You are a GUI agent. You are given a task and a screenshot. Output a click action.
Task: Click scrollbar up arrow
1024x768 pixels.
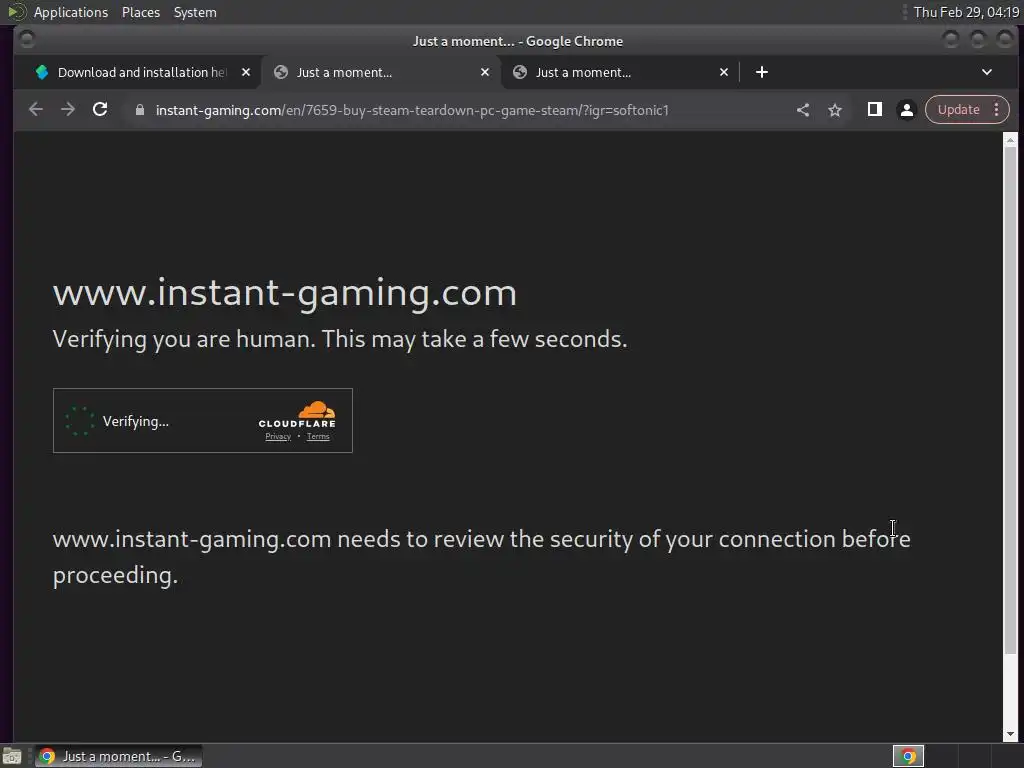1010,140
